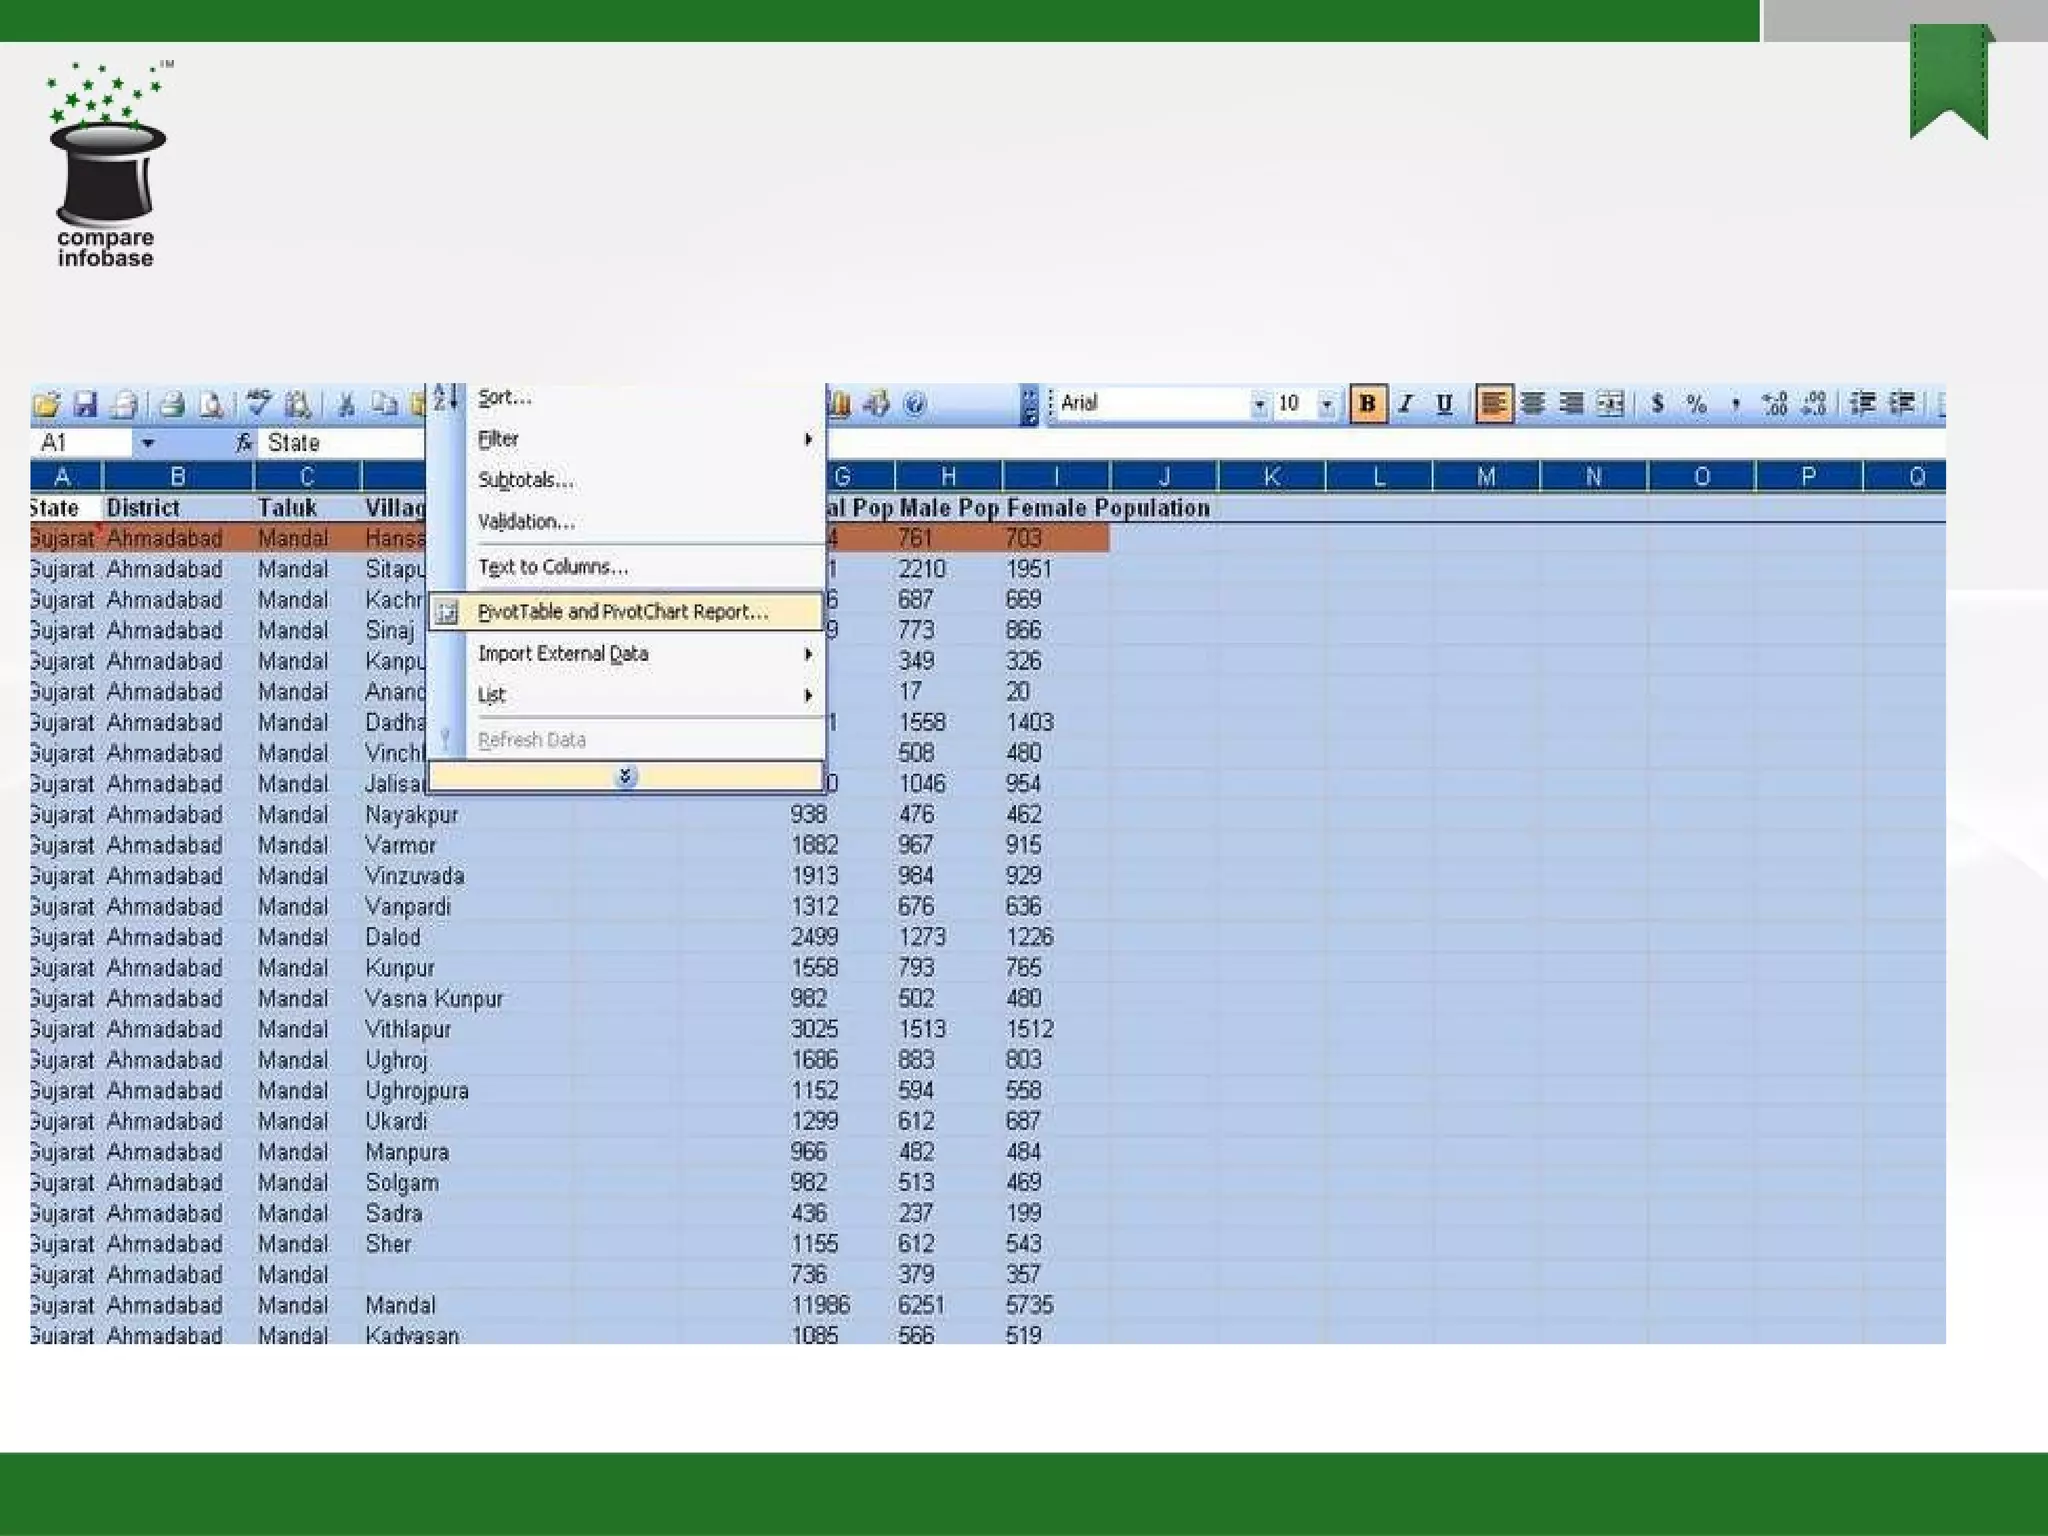The width and height of the screenshot is (2048, 1536).
Task: Select PivotTable and PivotChart Report menu item
Action: pos(623,612)
